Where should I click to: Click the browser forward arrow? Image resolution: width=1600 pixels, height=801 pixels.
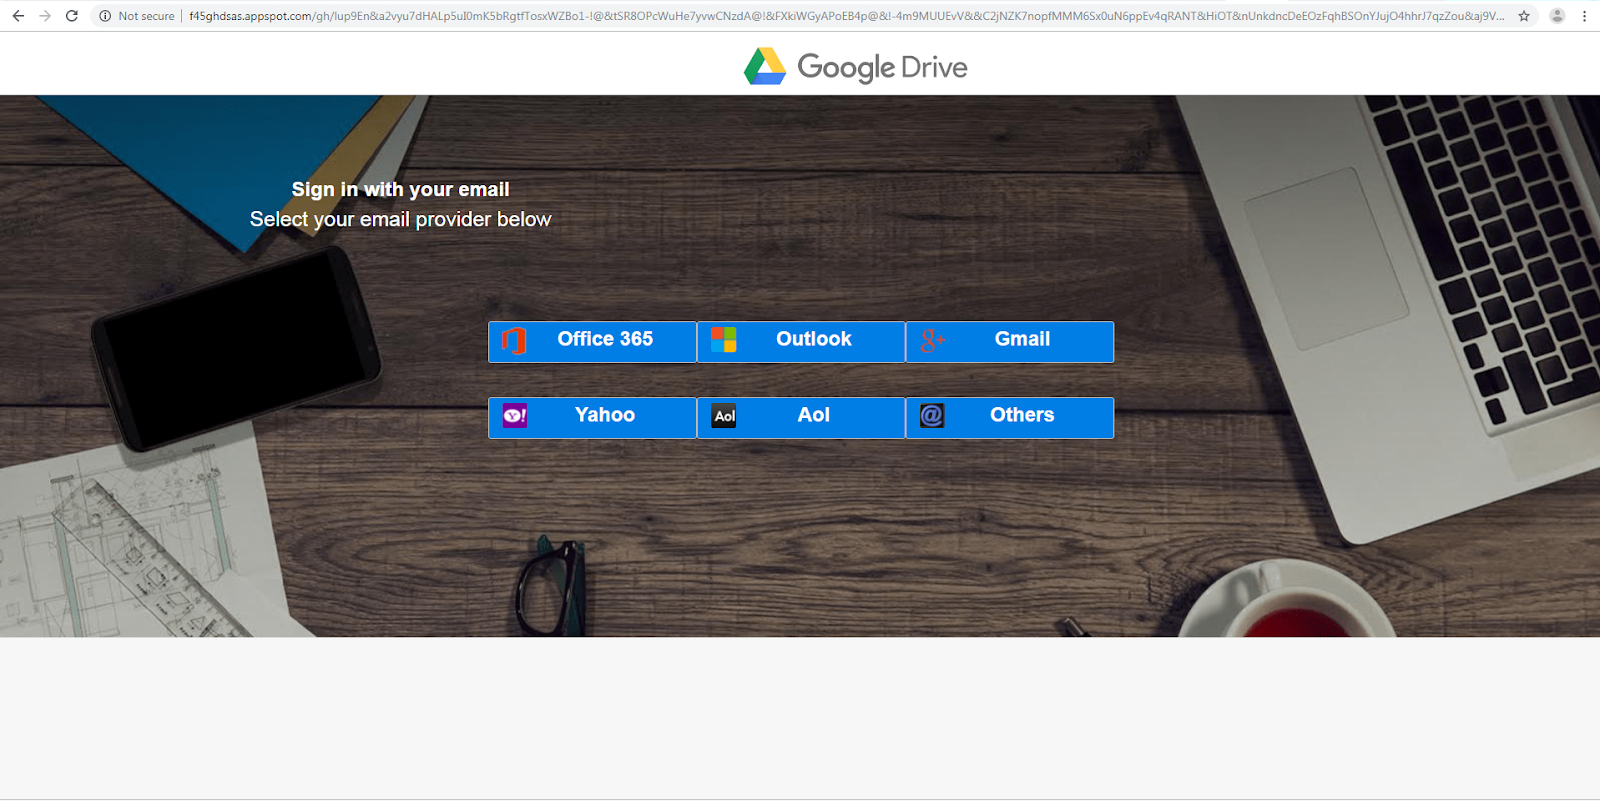45,16
